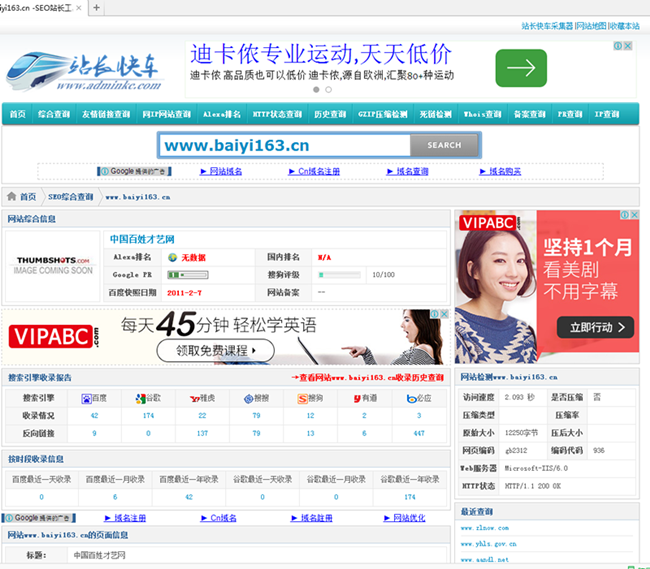Click the Google PR rank bar

point(187,274)
